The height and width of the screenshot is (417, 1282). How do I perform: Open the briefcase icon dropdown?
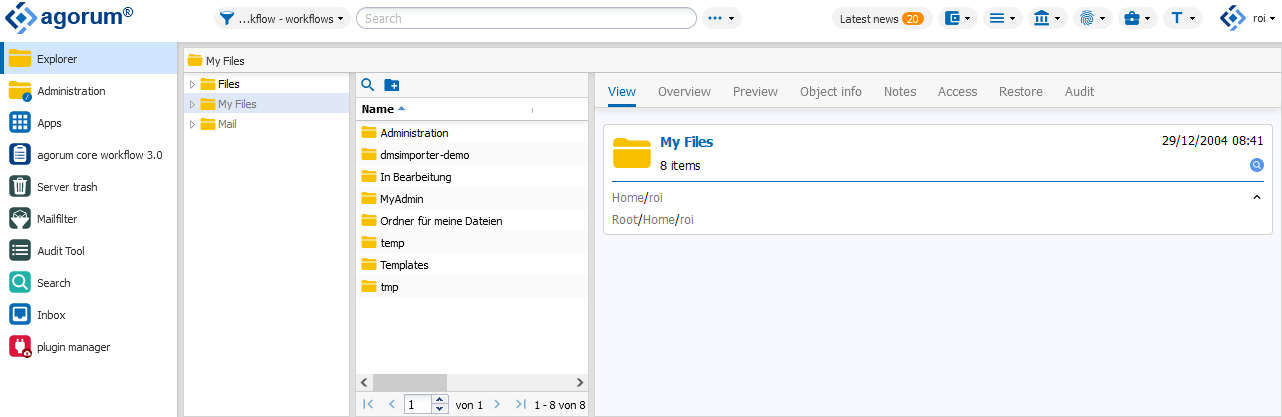pyautogui.click(x=1137, y=18)
